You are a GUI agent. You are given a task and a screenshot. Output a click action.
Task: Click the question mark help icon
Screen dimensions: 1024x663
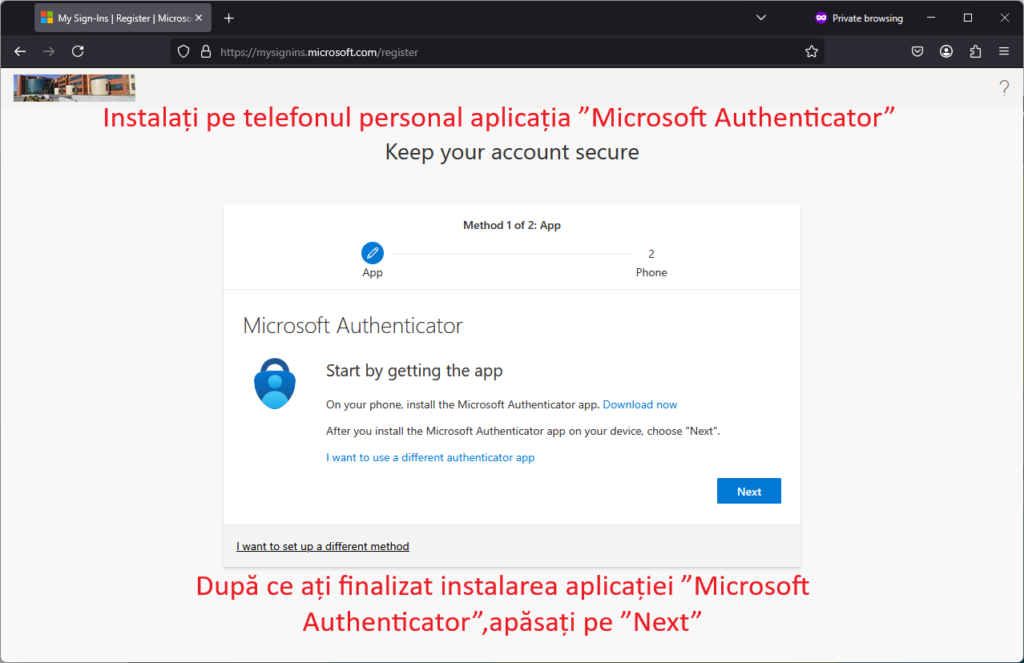pos(1004,88)
